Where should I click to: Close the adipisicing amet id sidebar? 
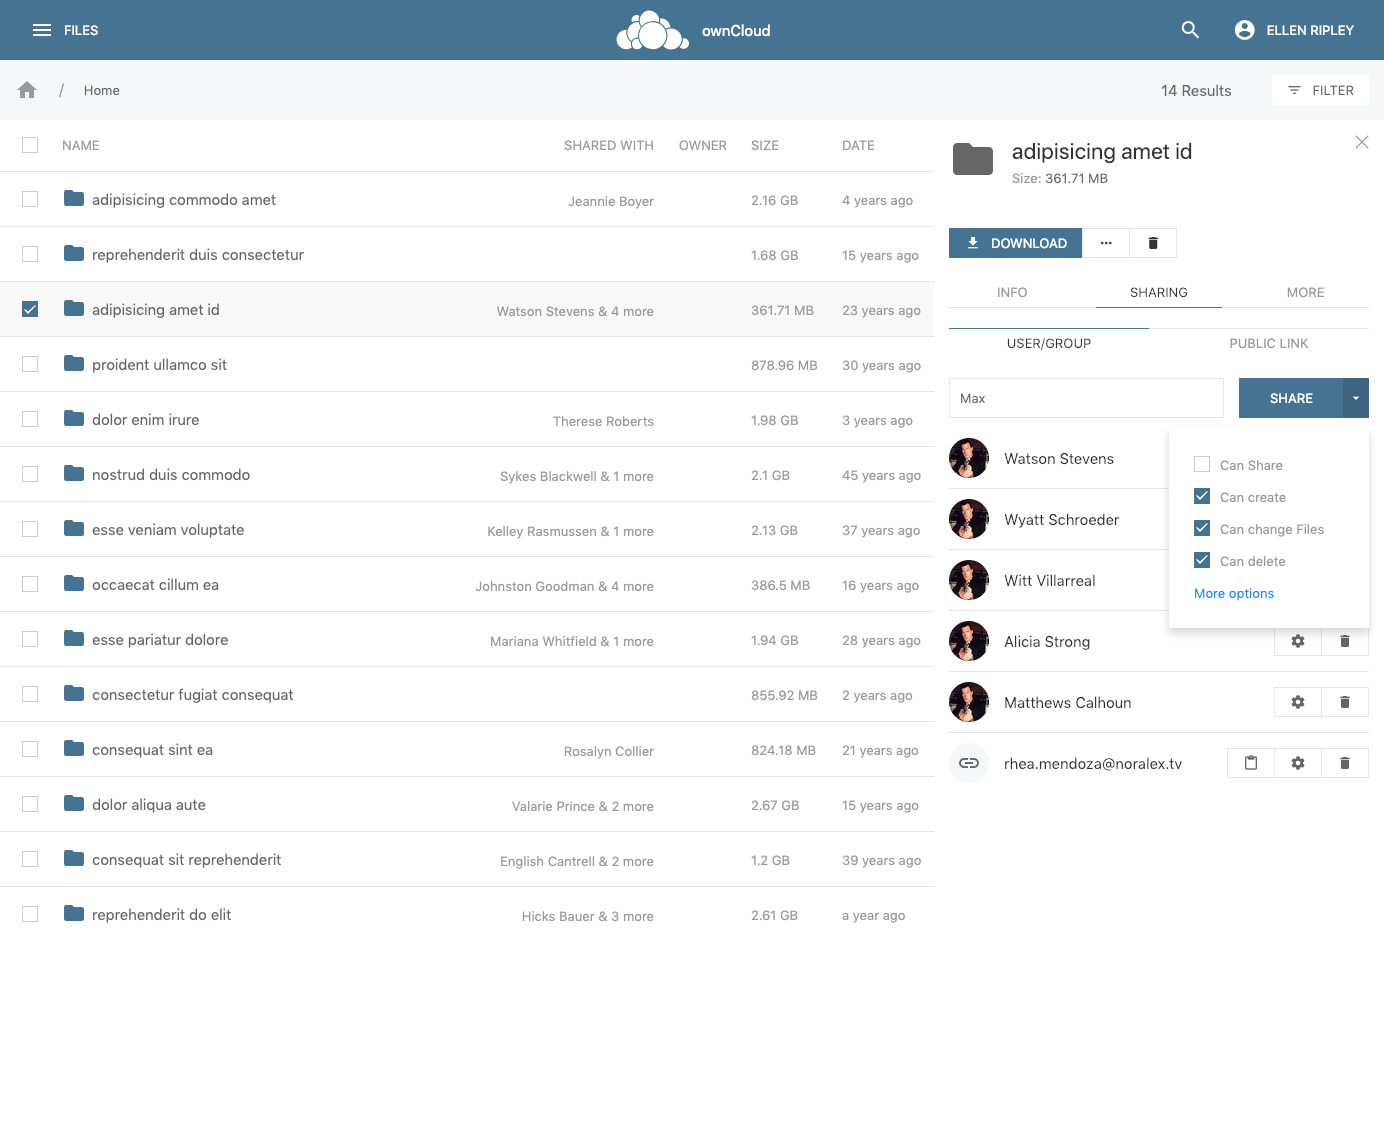coord(1362,142)
